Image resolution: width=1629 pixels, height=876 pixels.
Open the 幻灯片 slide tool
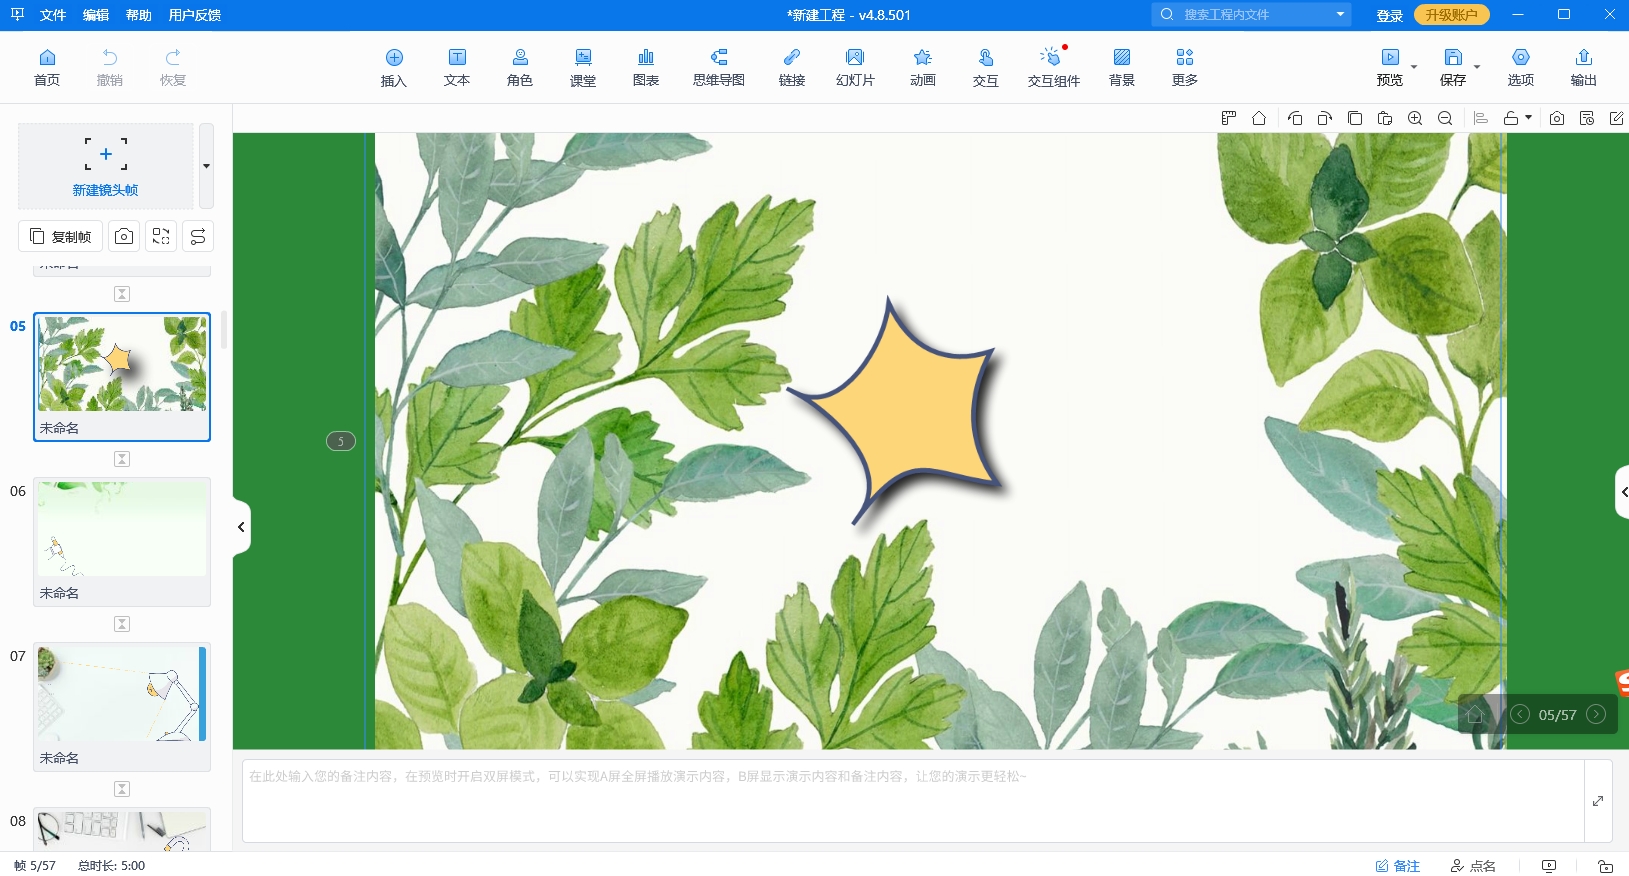[855, 67]
